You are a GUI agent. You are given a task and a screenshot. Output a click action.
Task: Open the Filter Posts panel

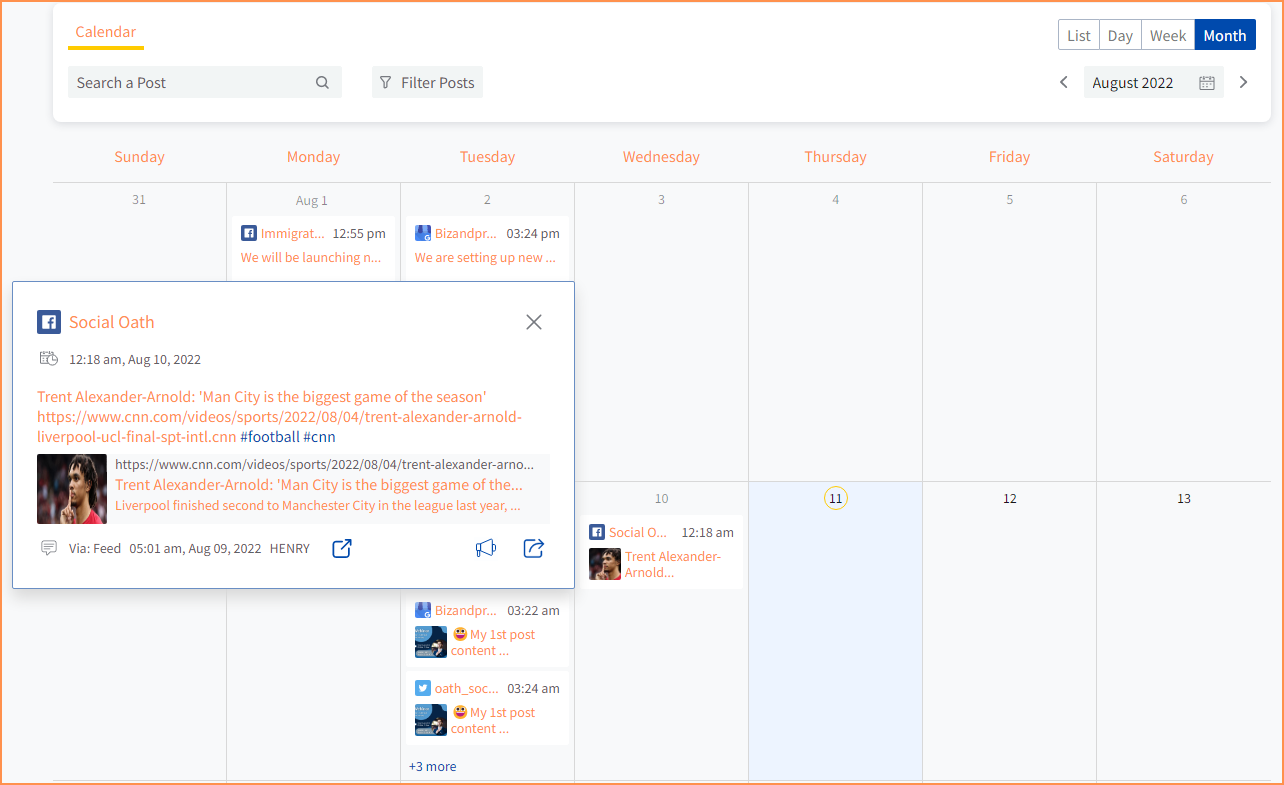(x=427, y=82)
